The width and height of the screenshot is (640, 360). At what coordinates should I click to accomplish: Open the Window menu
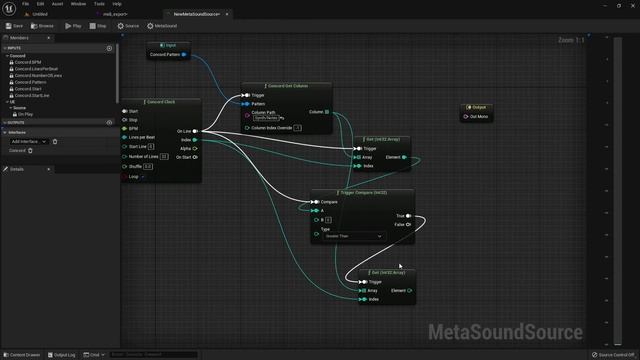78,4
